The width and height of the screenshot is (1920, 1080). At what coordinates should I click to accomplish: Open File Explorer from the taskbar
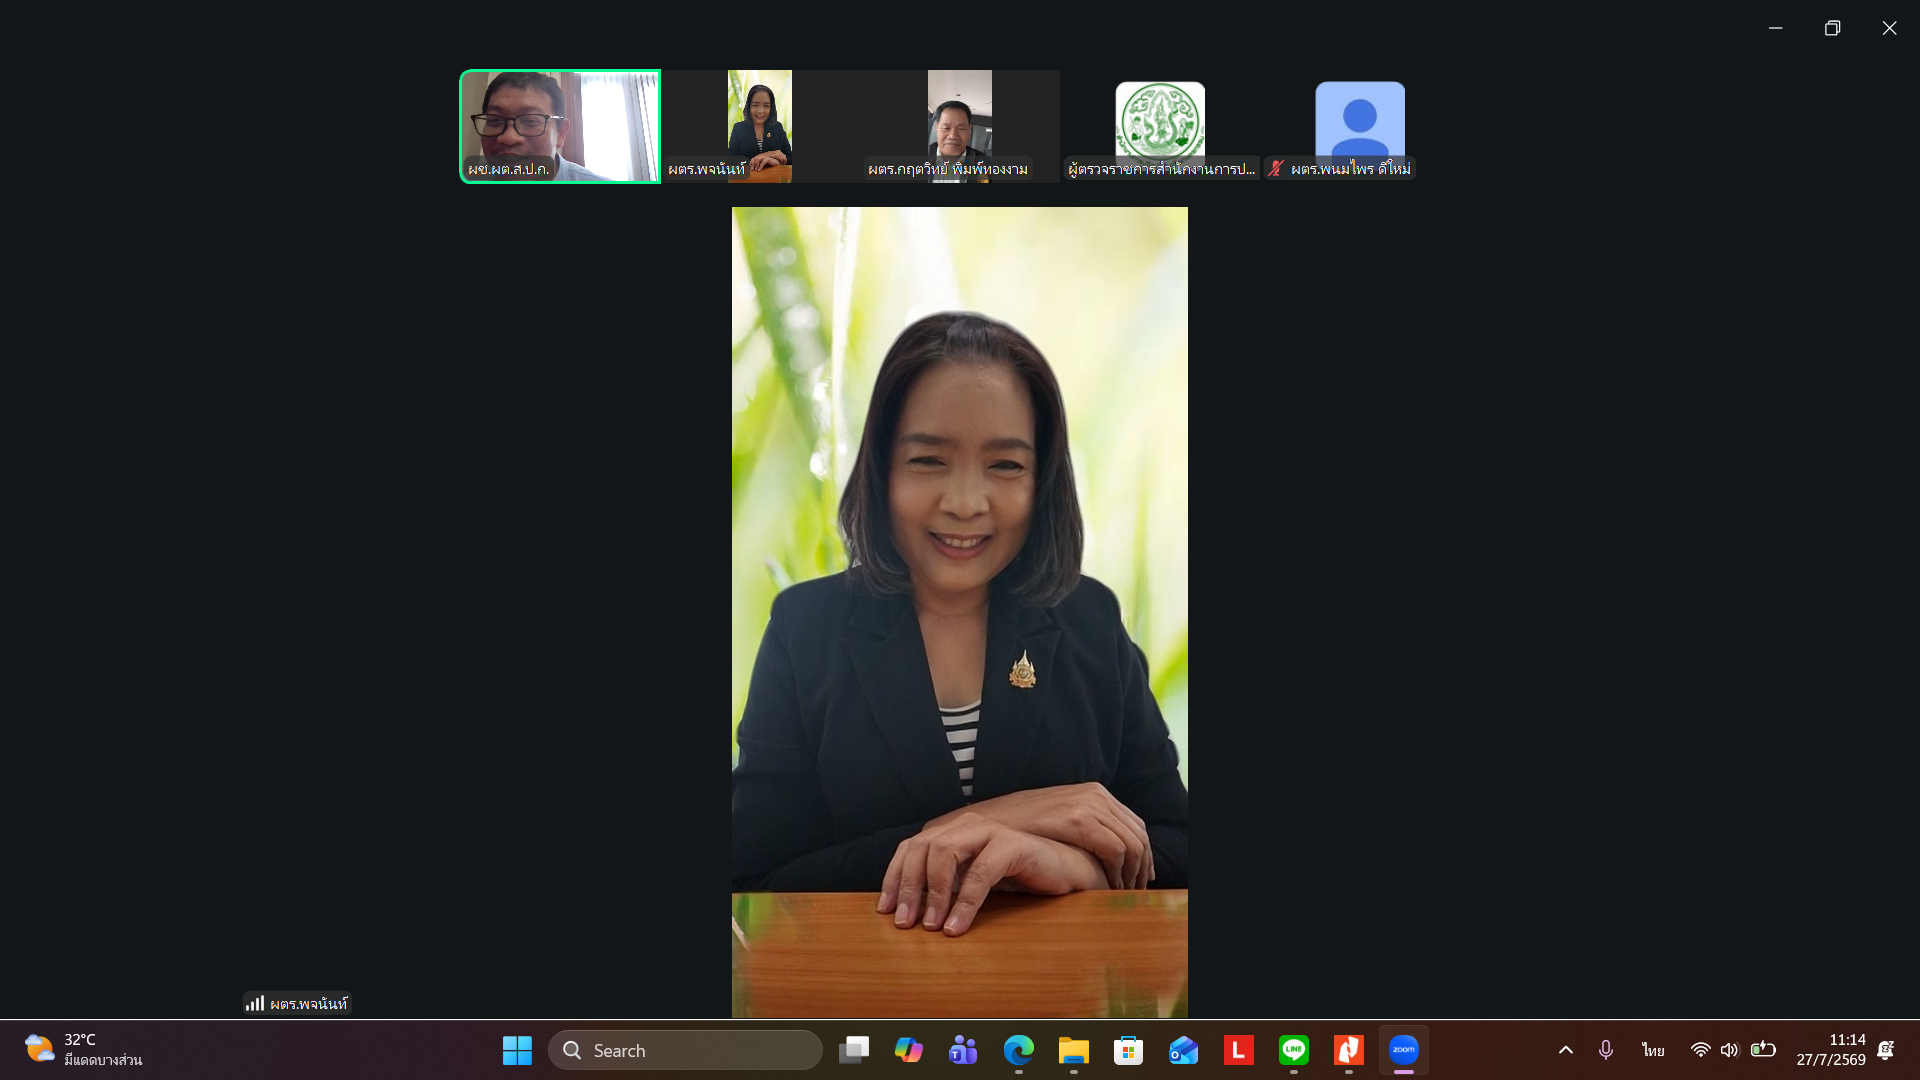[1074, 1050]
